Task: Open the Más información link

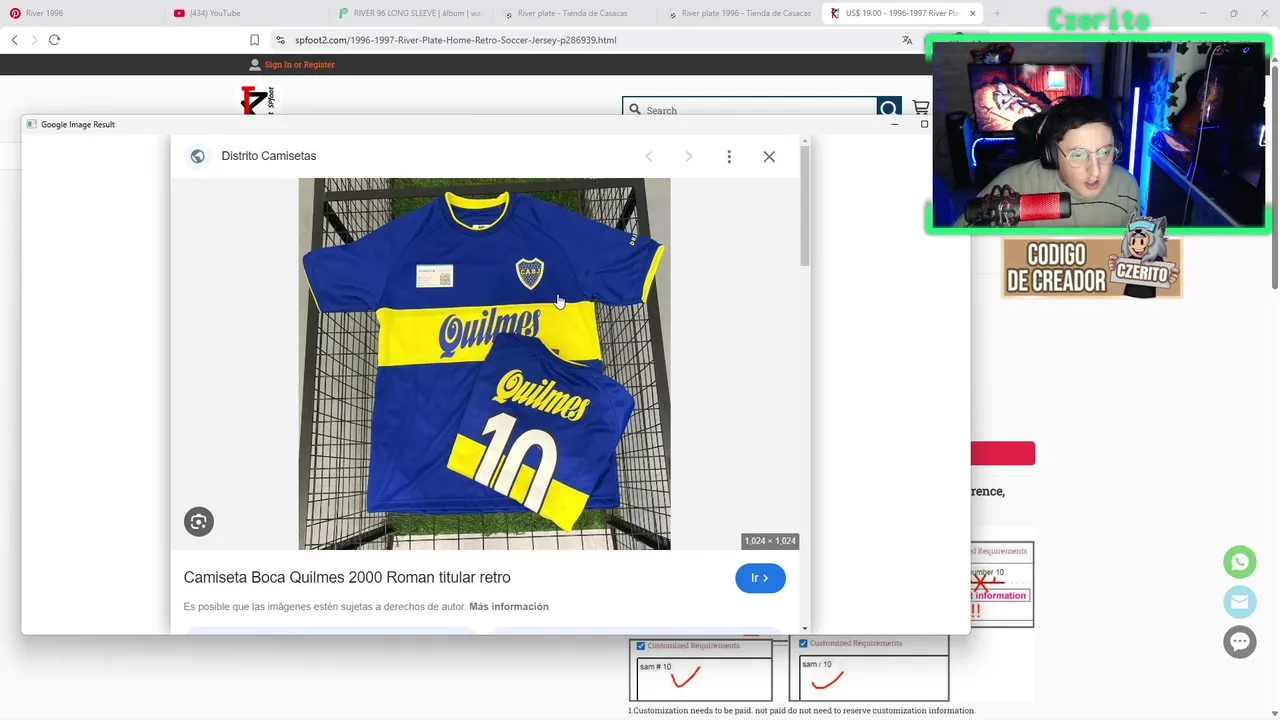Action: [x=509, y=606]
